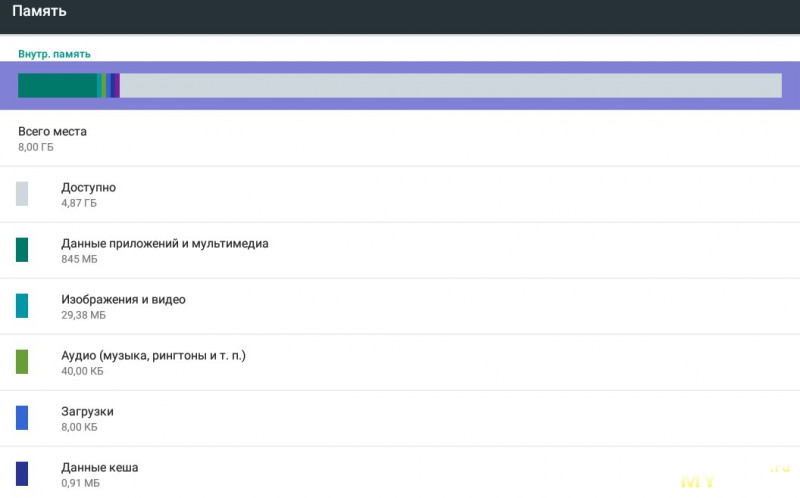Viewport: 800px width, 498px height.
Task: Click the navy swatch beside Данные кеша
Action: (x=22, y=474)
